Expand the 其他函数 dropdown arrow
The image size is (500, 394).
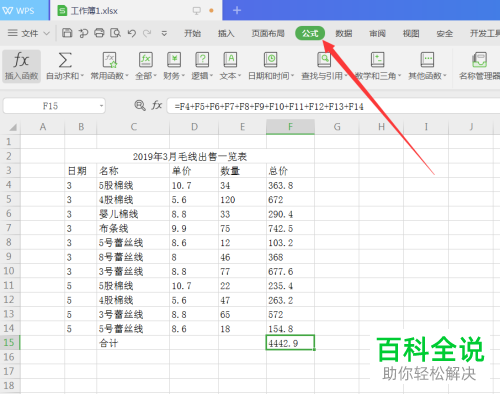coord(444,76)
